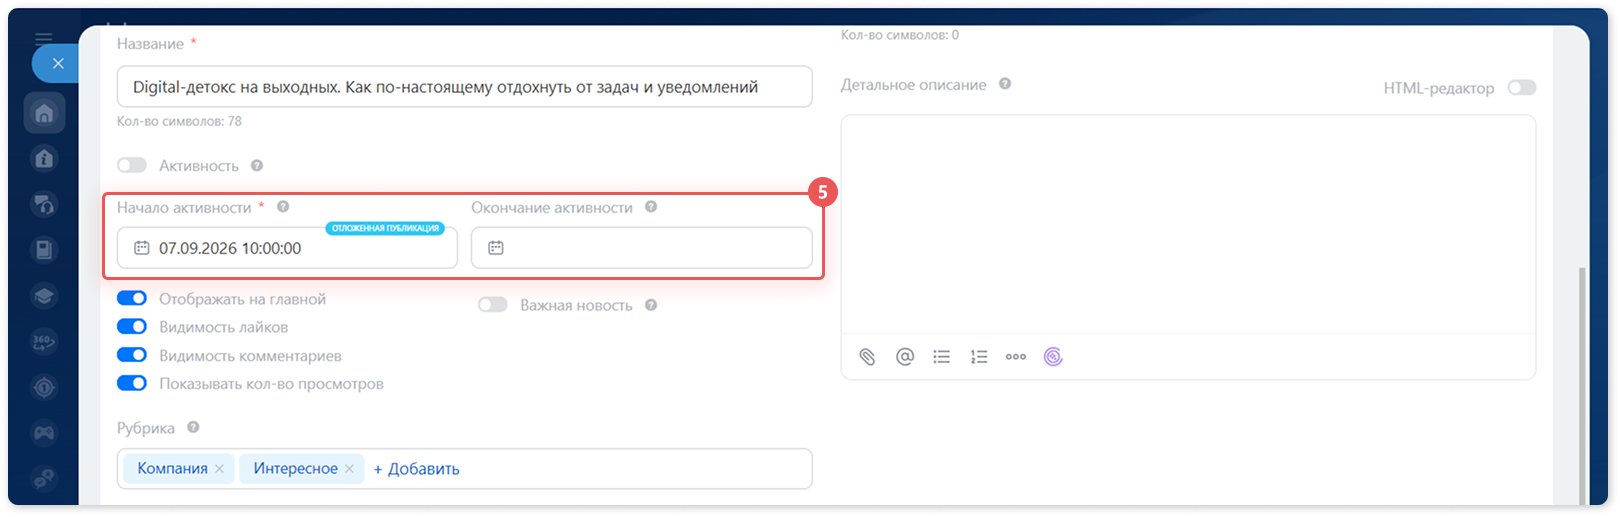Apply numbered list formatting in editor
1620x517 pixels.
point(979,357)
